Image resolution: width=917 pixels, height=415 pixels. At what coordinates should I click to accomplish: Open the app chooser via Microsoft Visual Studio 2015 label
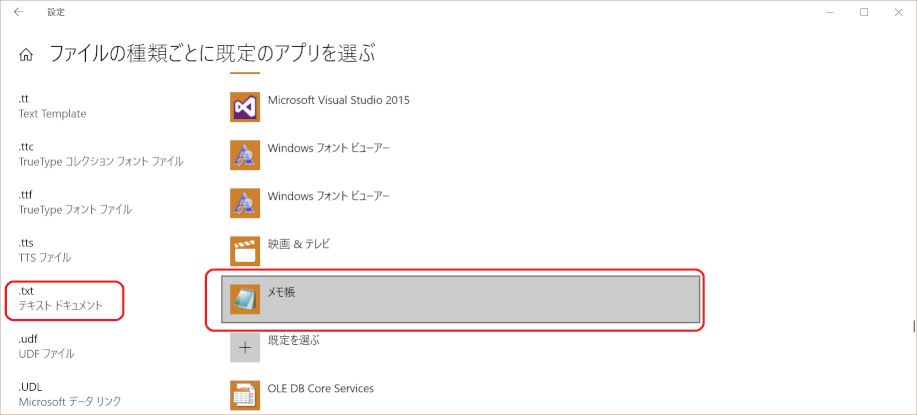(339, 100)
